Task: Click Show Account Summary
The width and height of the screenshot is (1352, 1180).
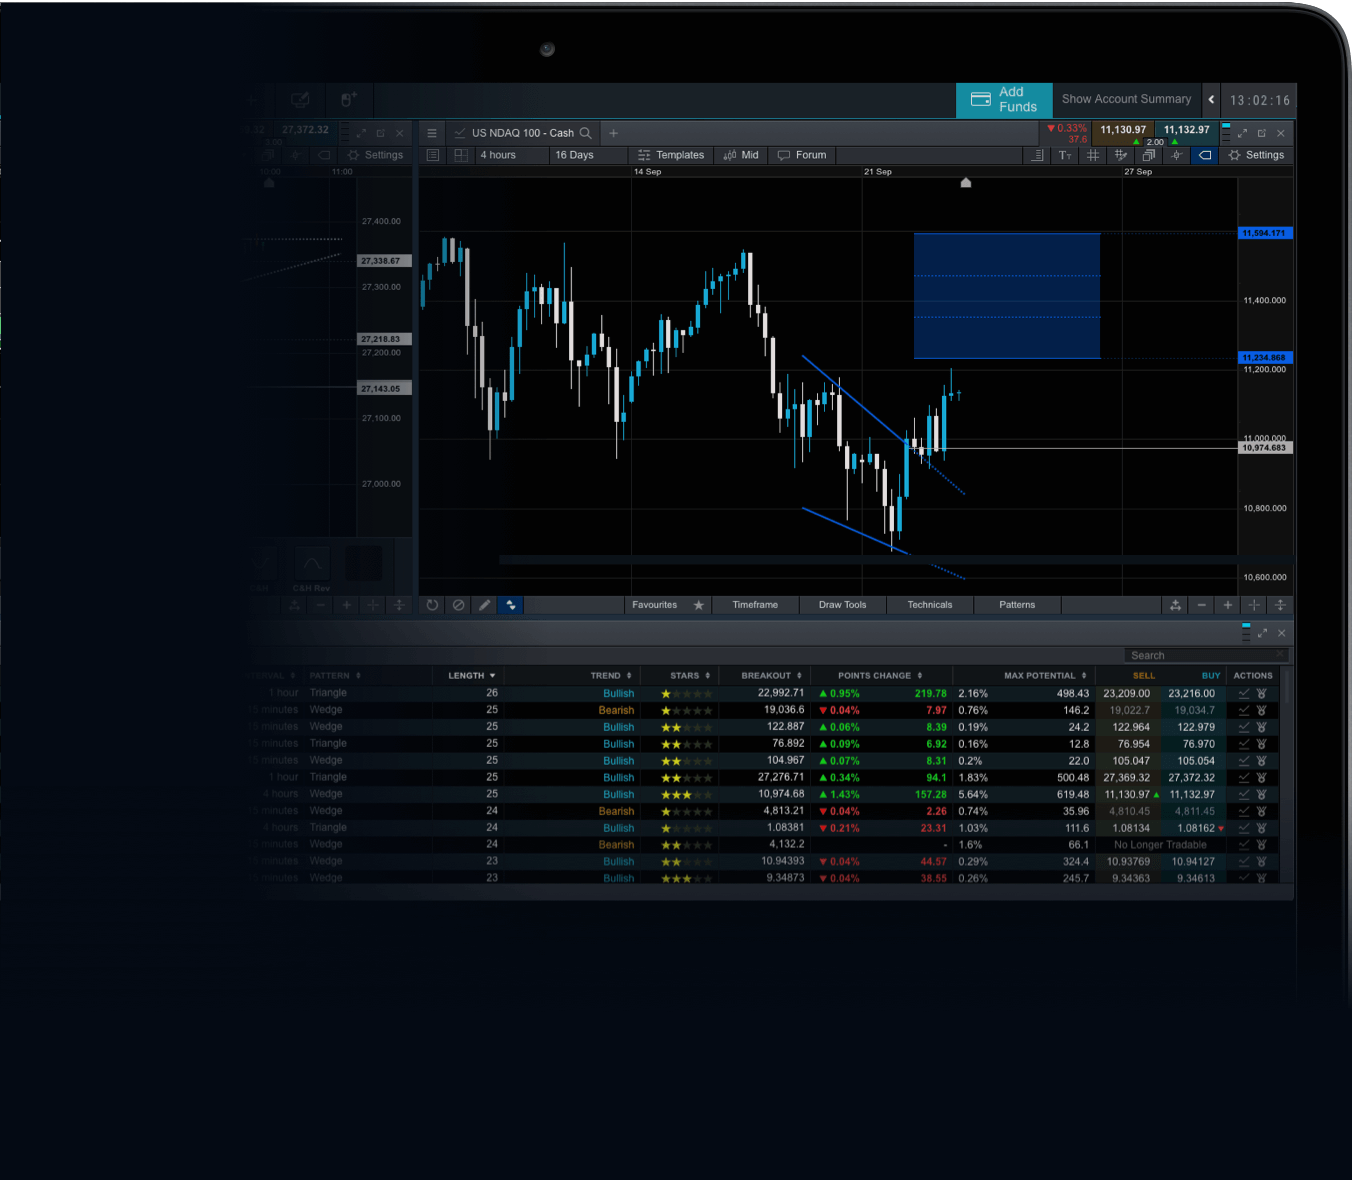Action: 1126,100
